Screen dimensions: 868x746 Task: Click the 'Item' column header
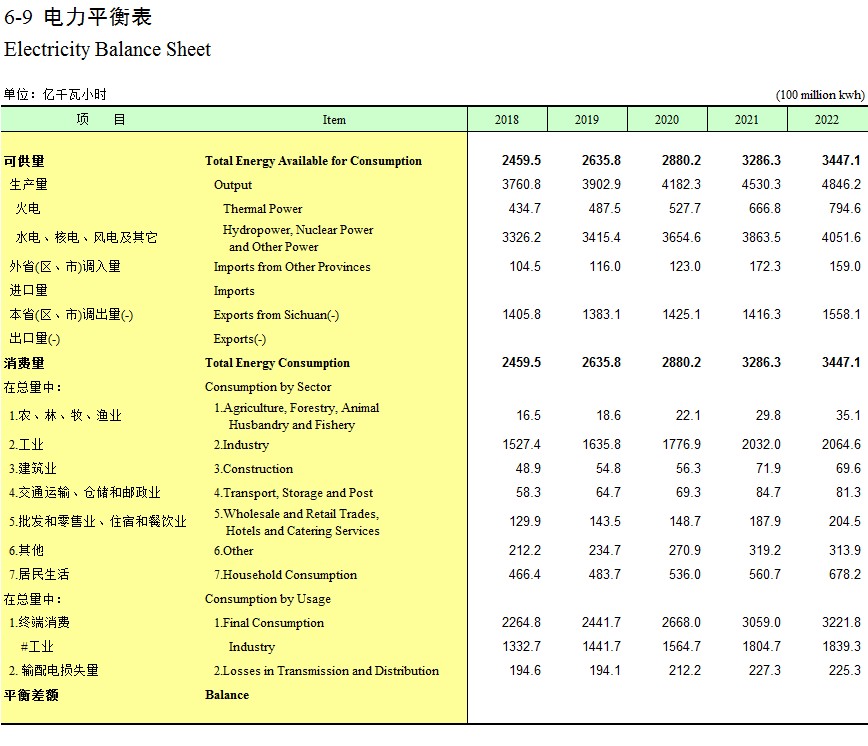pyautogui.click(x=334, y=120)
